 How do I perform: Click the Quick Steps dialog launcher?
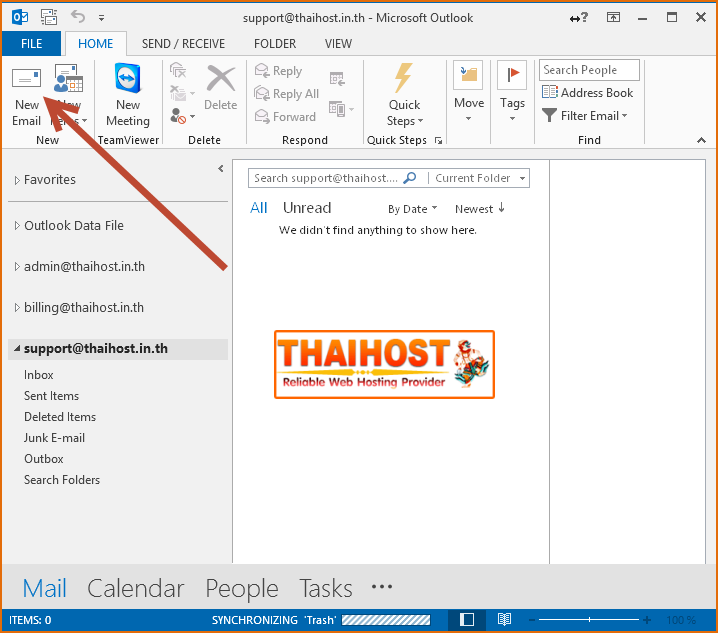click(438, 141)
